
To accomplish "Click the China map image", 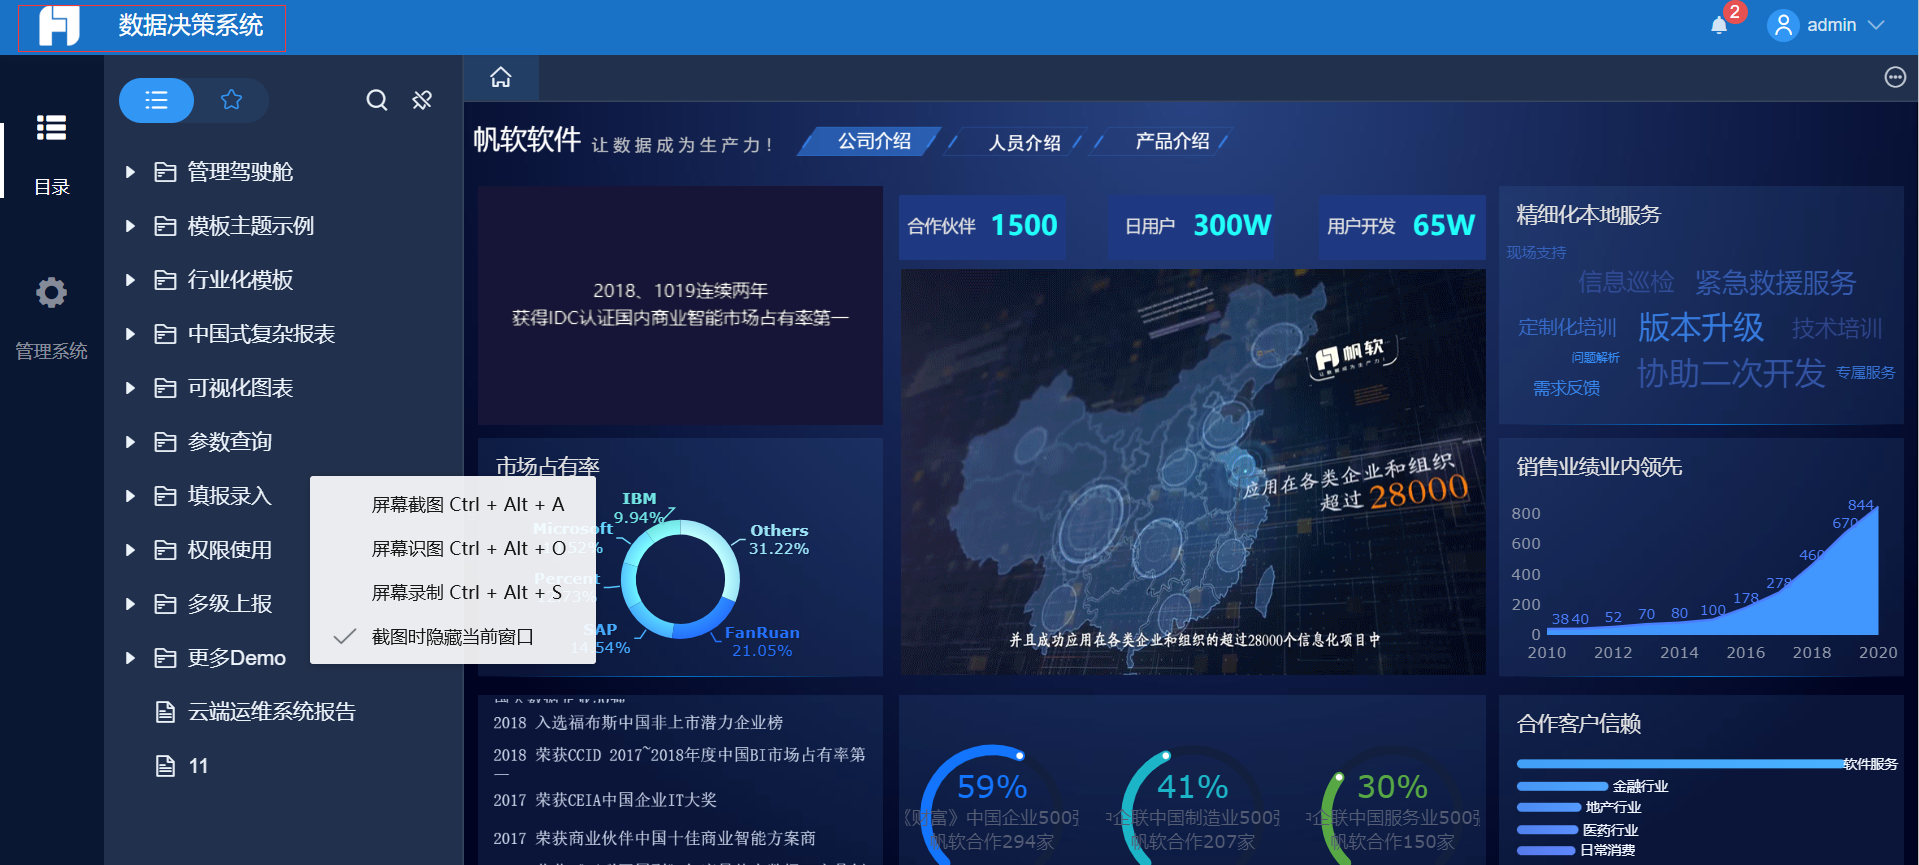I will coord(1193,472).
